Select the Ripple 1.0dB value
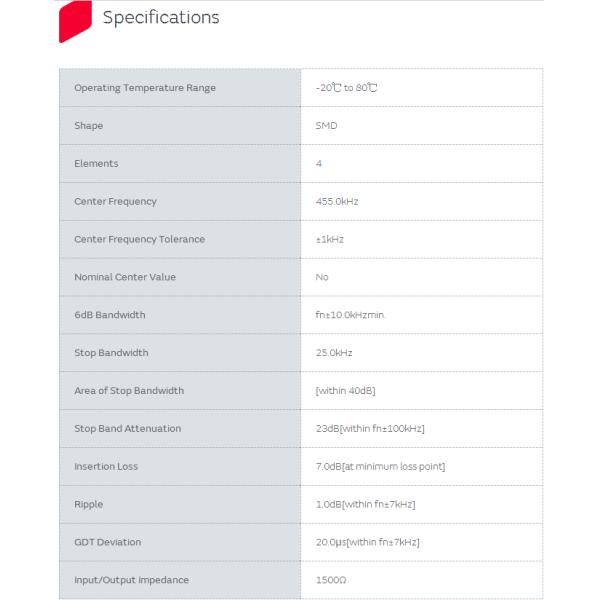This screenshot has height=600, width=600. 365,504
